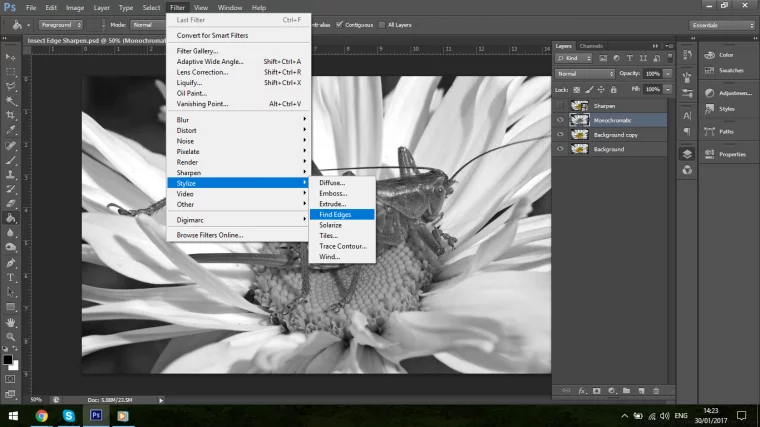Select the Path Selection tool
The height and width of the screenshot is (427, 760).
tap(10, 292)
